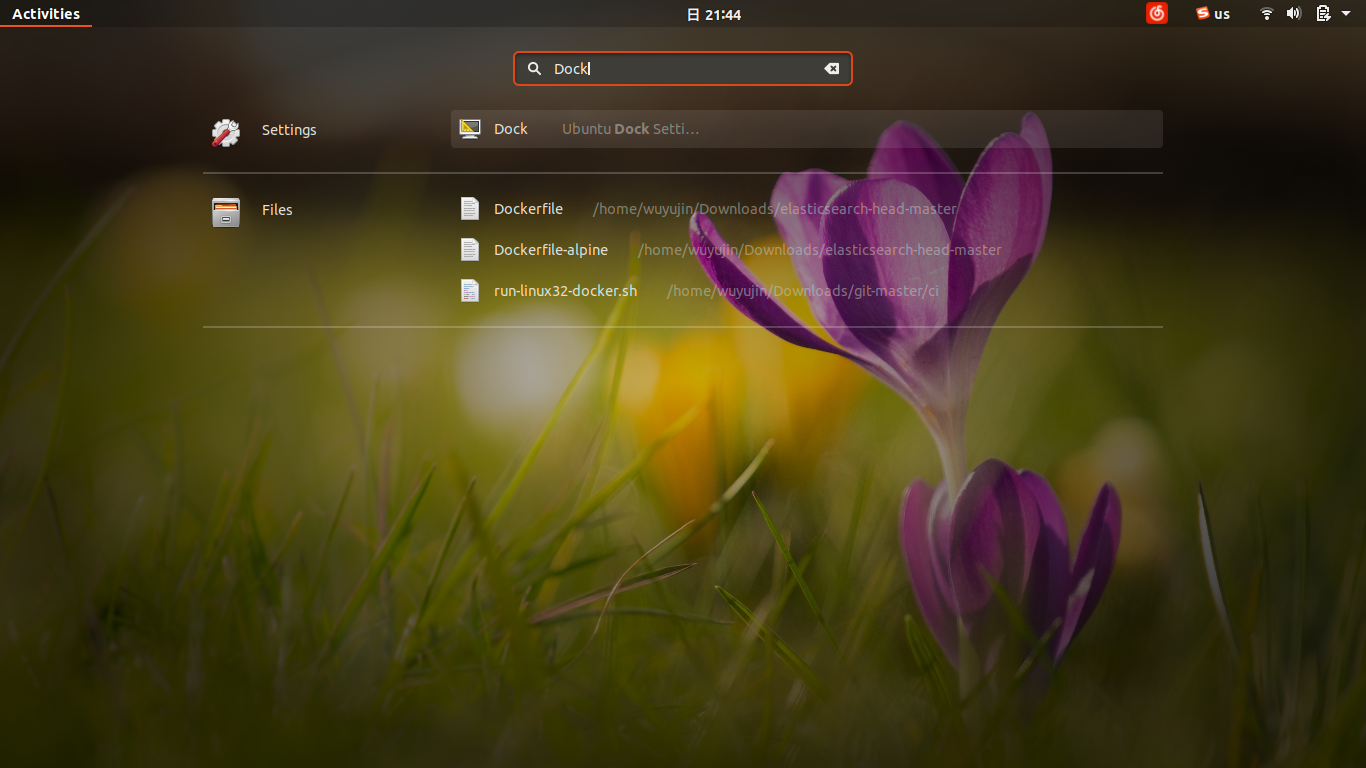Click the magnifying glass in search bar

click(x=535, y=68)
